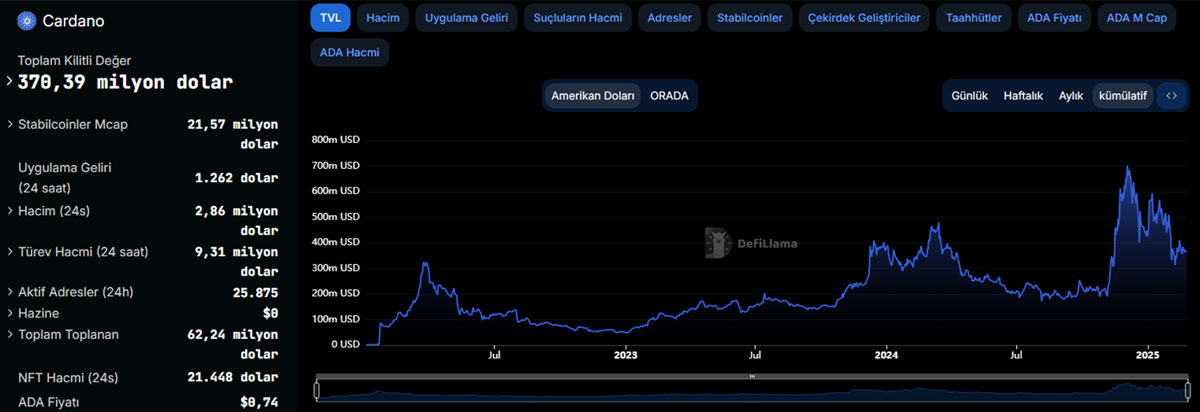This screenshot has height=412, width=1200.
Task: Select the Haftalık interval
Action: tap(1023, 96)
